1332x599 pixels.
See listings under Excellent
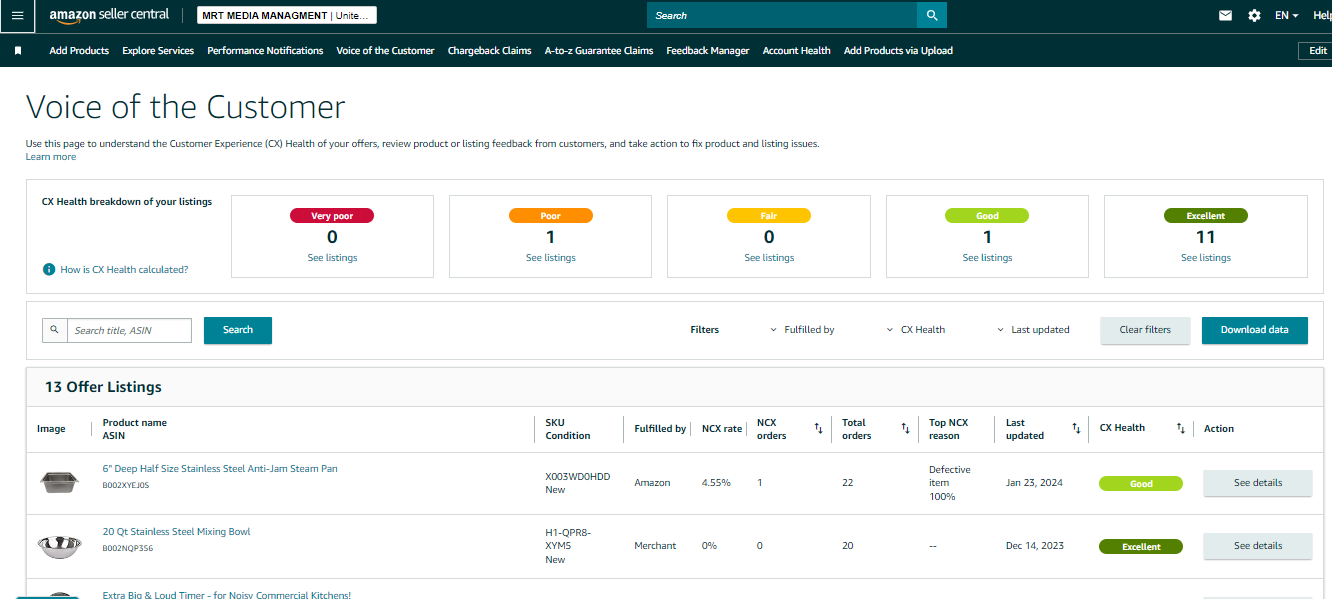(x=1205, y=258)
